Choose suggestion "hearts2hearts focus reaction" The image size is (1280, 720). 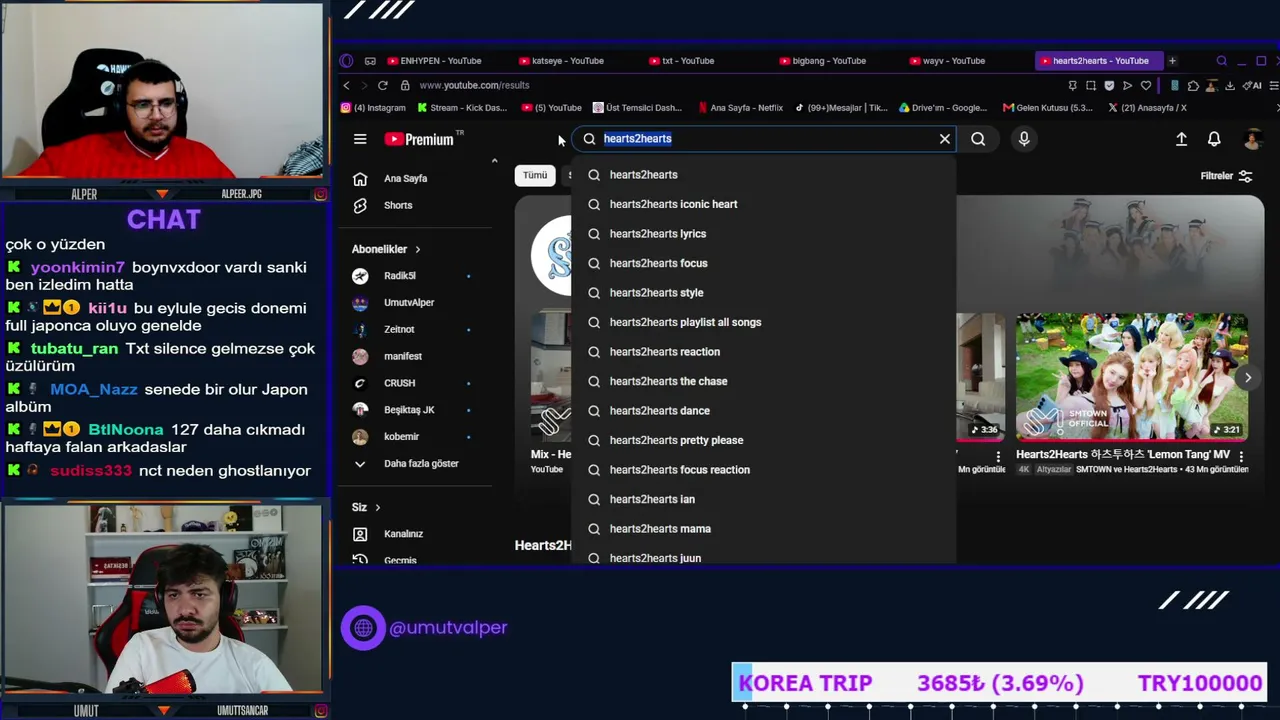coord(764,470)
